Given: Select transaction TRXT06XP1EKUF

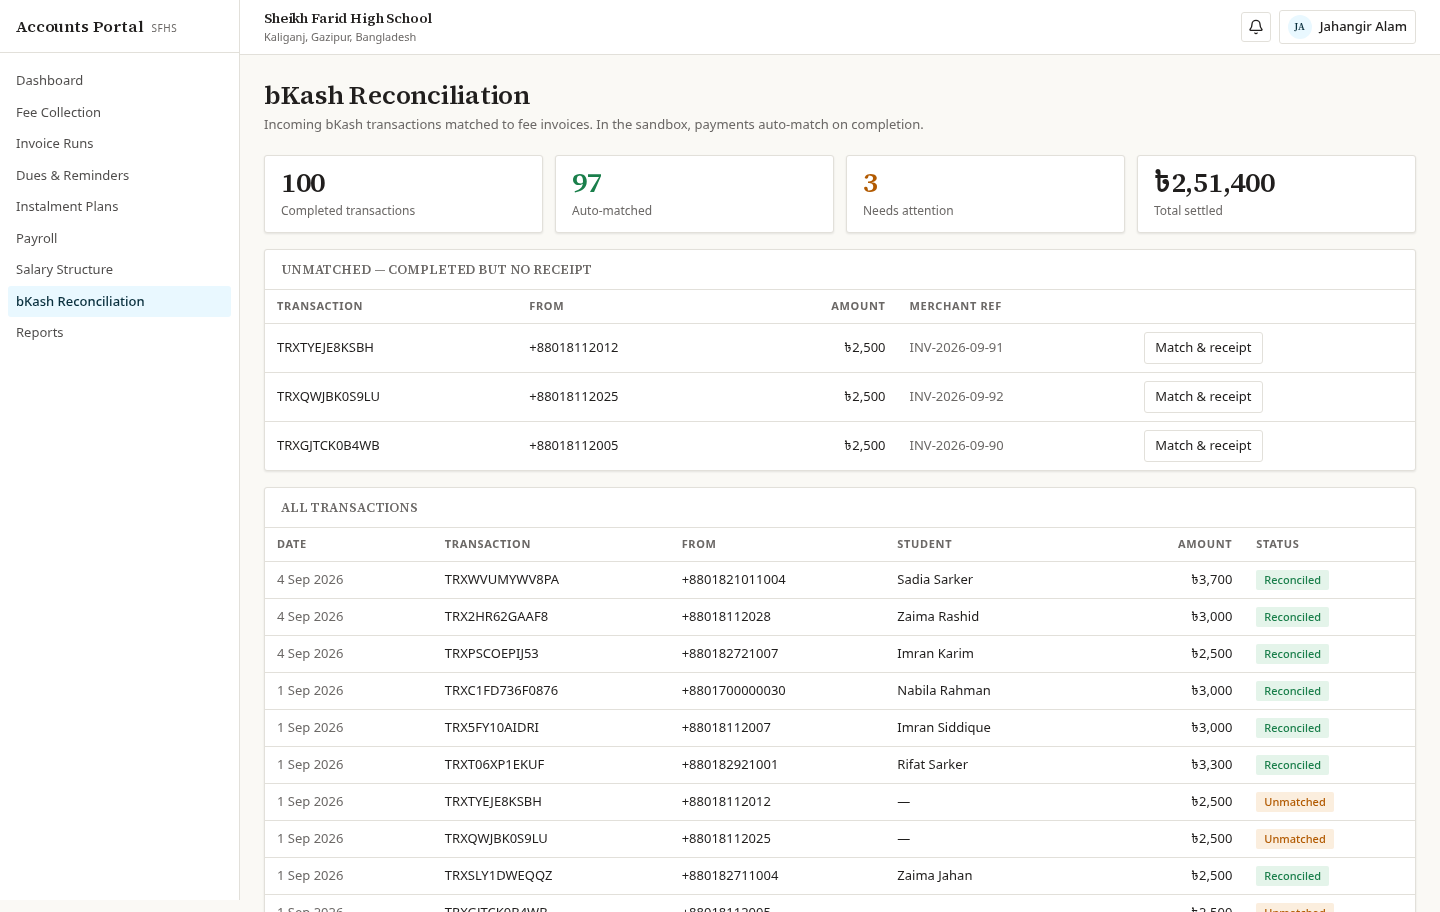Looking at the screenshot, I should (494, 765).
